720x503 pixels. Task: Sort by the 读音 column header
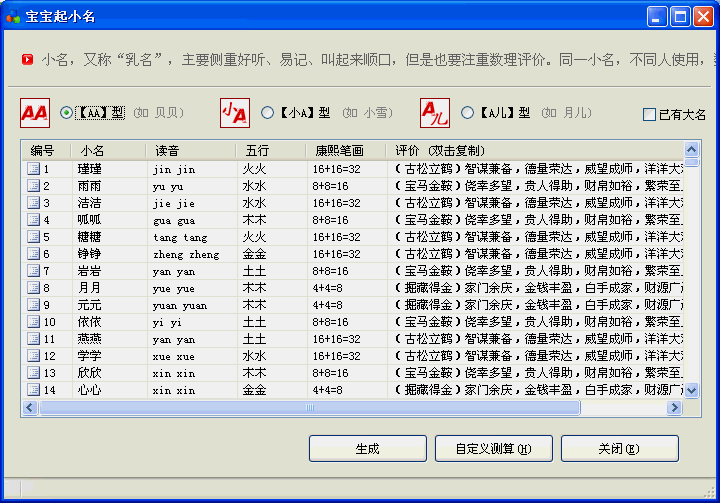coord(191,150)
